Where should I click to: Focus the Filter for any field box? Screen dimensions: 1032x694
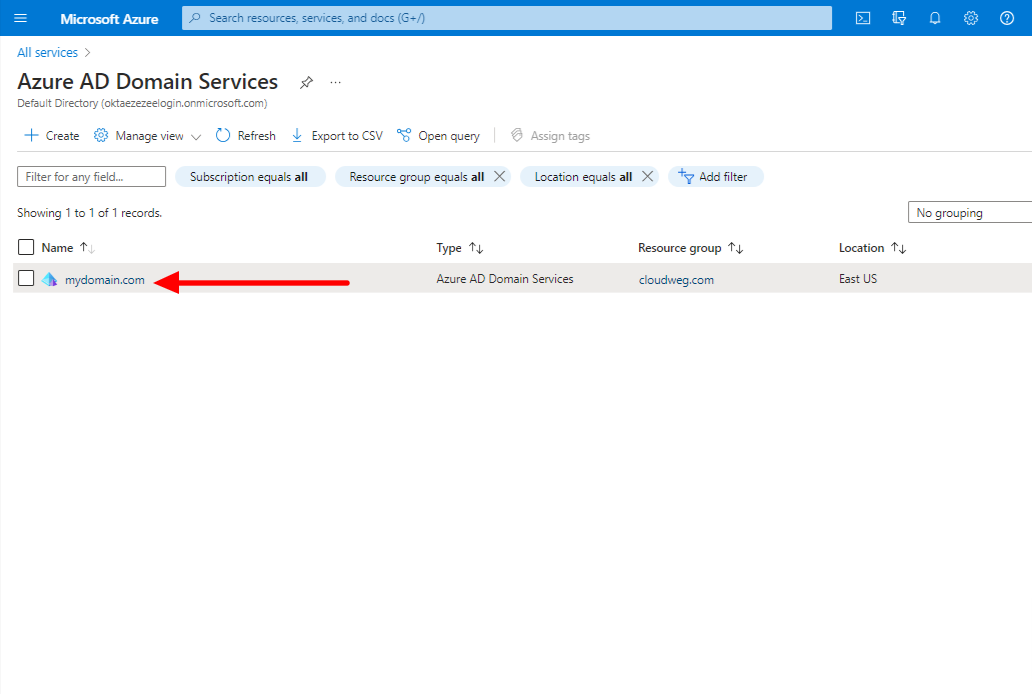tap(91, 176)
